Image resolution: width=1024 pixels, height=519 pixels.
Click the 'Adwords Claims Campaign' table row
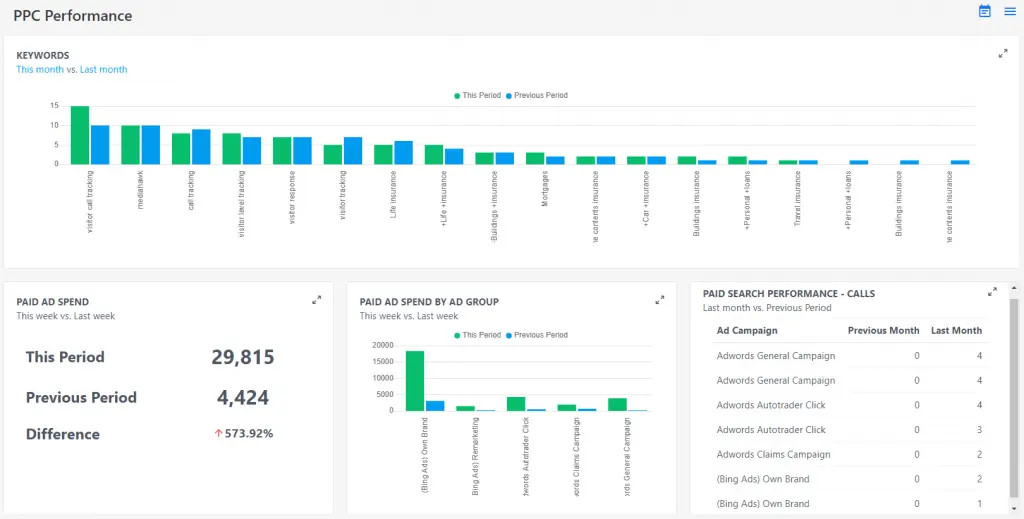coord(849,454)
